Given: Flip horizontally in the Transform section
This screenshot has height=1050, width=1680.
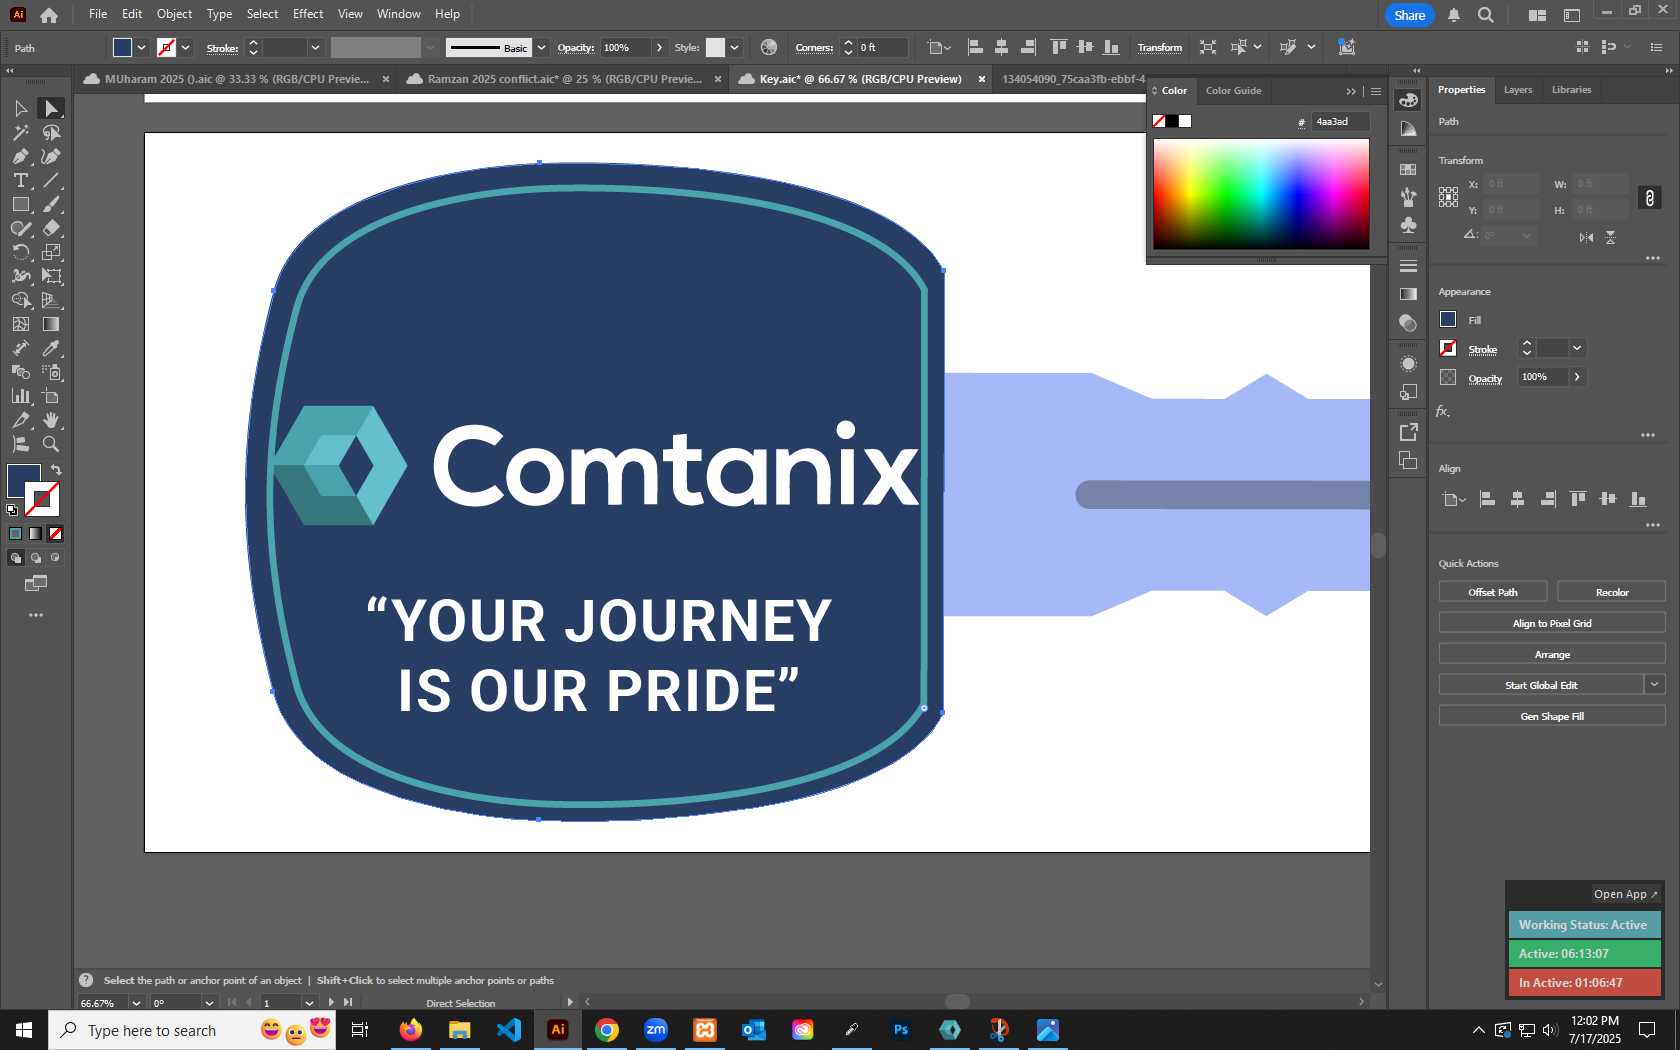Looking at the screenshot, I should tap(1586, 237).
